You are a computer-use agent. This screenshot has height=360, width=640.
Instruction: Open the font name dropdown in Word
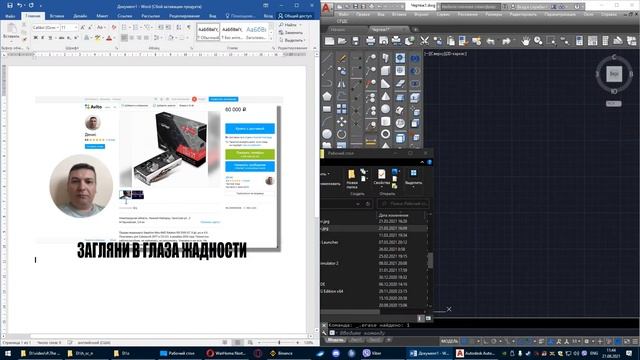(58, 27)
